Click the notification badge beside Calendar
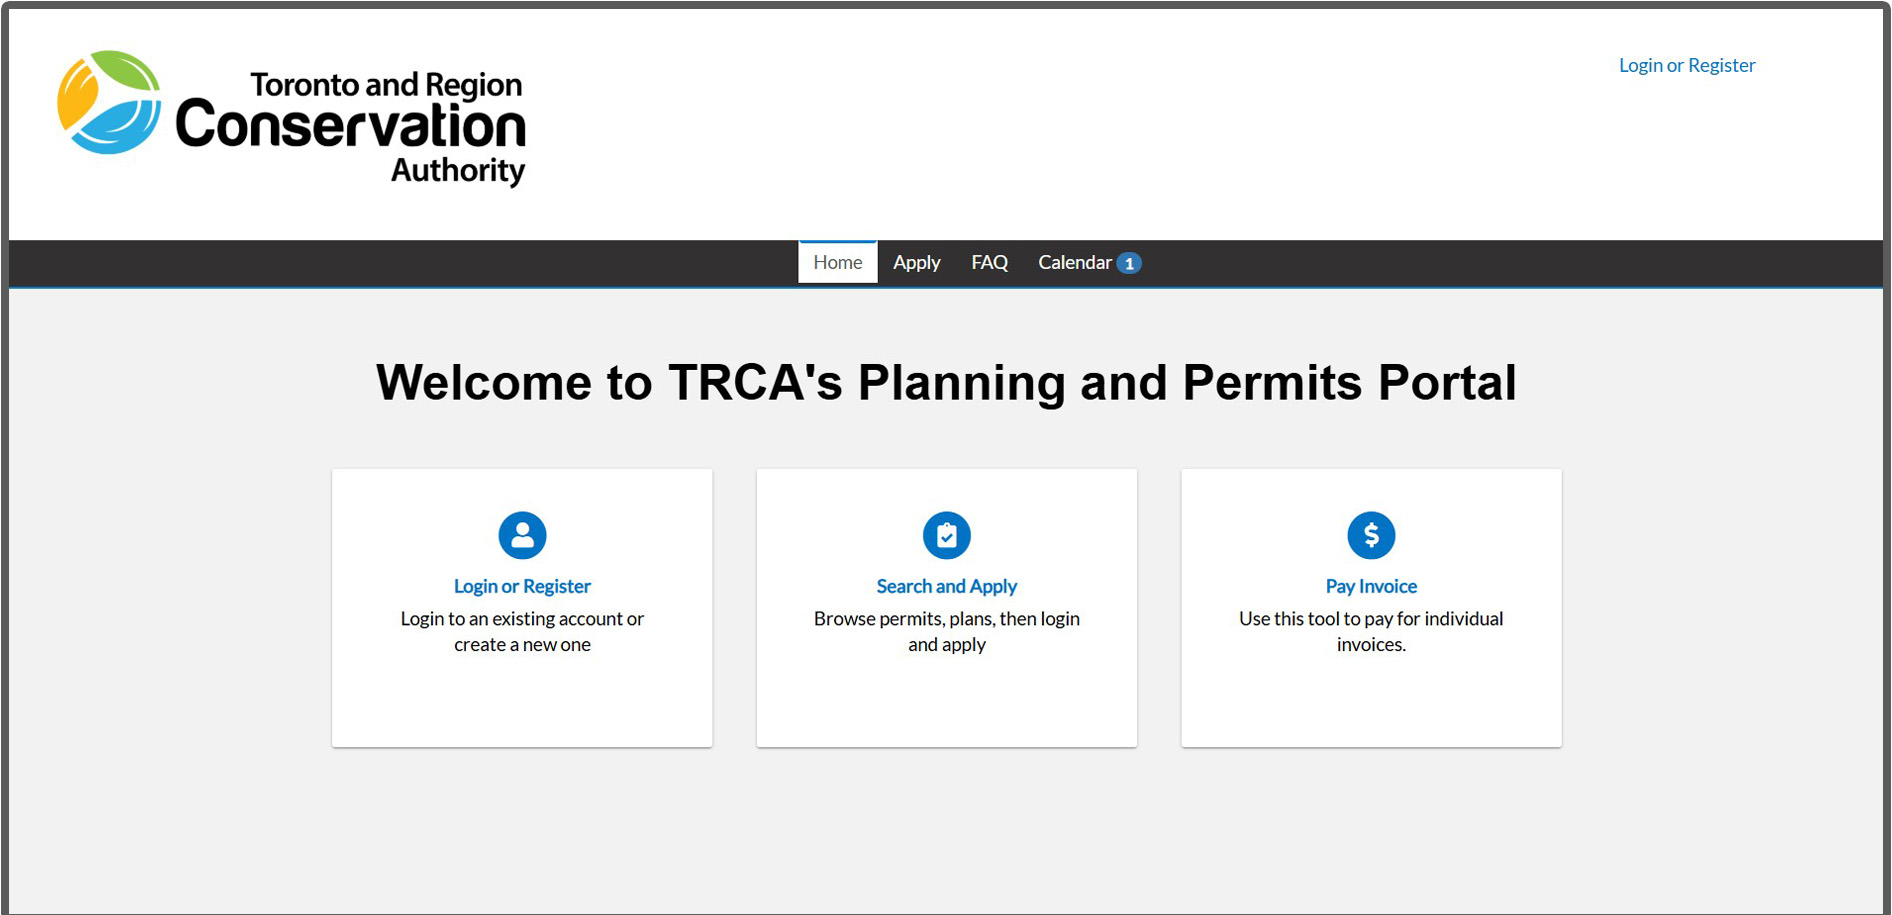This screenshot has height=915, width=1892. (1130, 262)
